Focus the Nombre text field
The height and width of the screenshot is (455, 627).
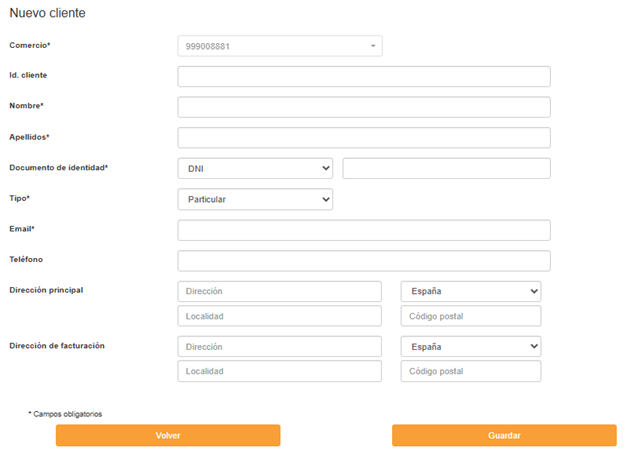[x=364, y=107]
